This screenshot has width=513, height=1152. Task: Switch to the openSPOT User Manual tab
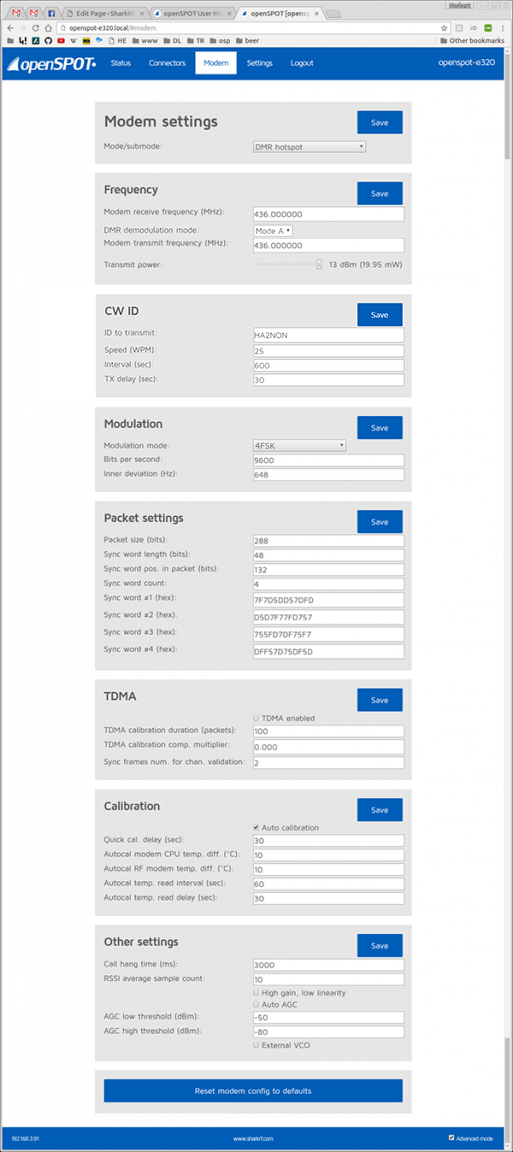pyautogui.click(x=193, y=13)
